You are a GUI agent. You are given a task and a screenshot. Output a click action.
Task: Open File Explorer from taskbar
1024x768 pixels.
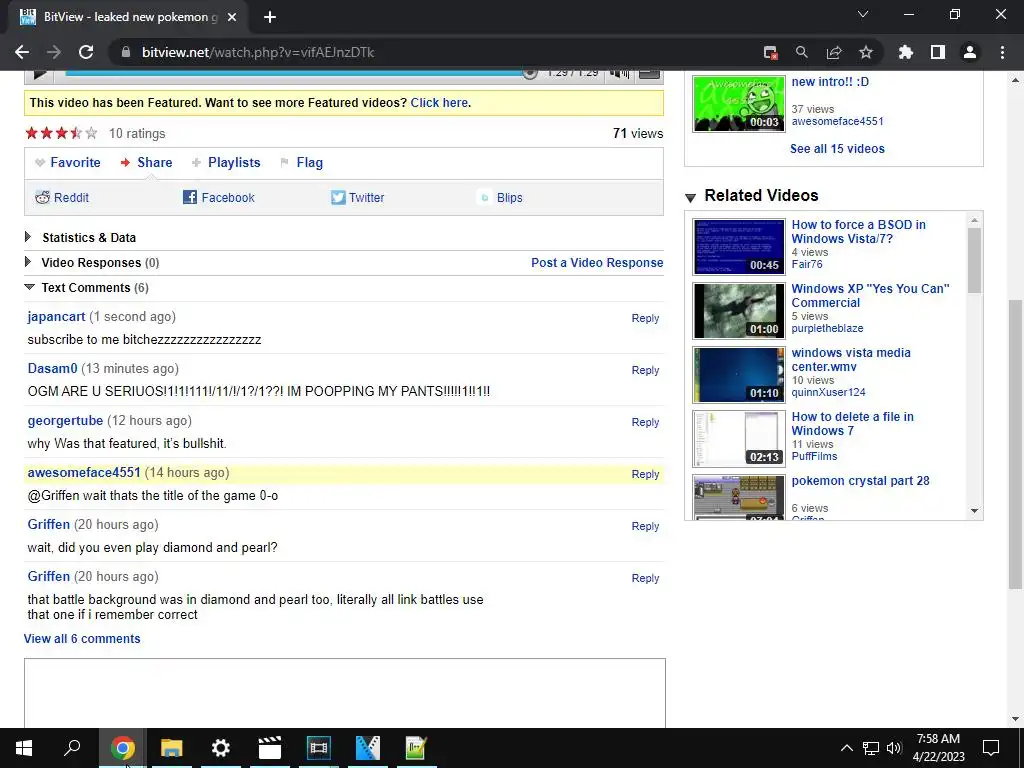coord(172,748)
